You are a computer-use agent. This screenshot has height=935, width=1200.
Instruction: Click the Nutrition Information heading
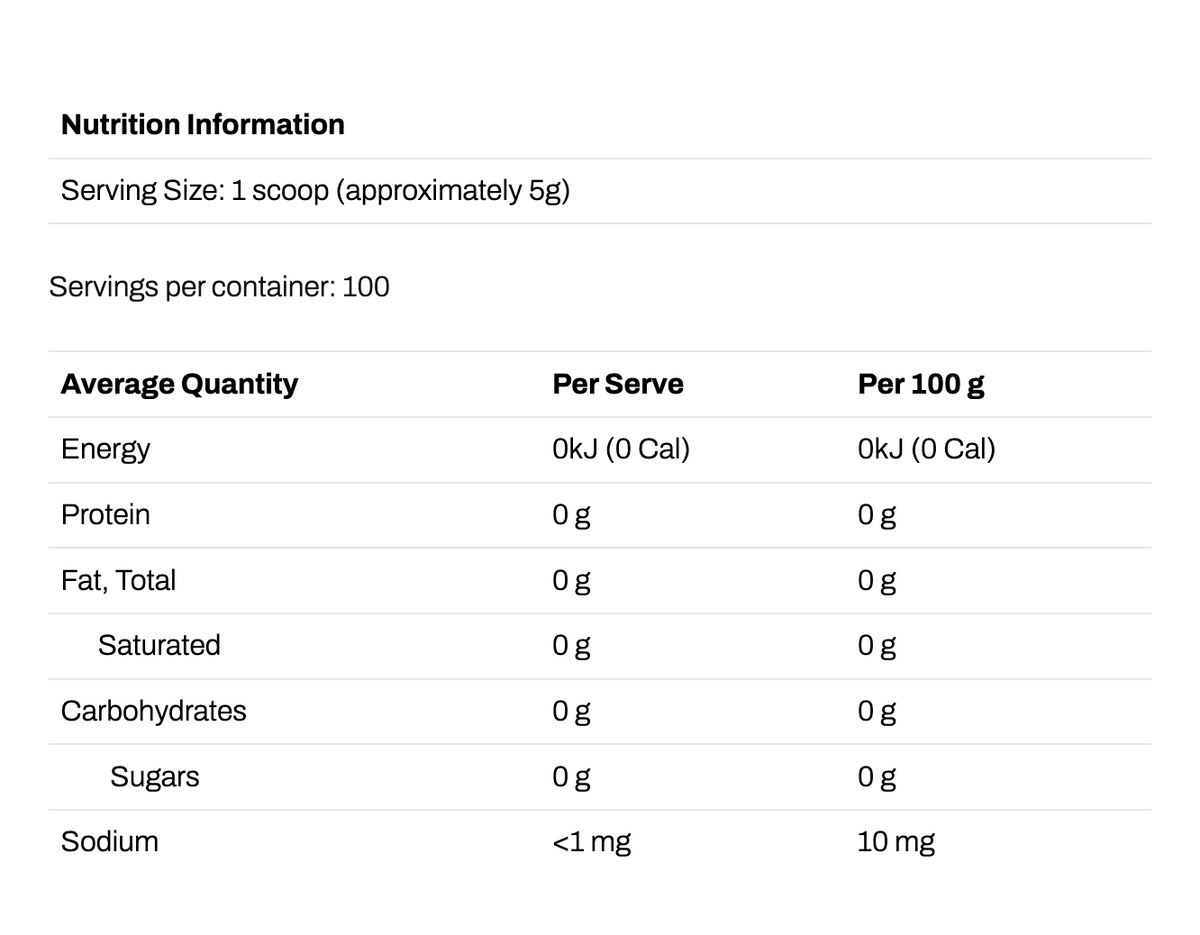[x=202, y=124]
